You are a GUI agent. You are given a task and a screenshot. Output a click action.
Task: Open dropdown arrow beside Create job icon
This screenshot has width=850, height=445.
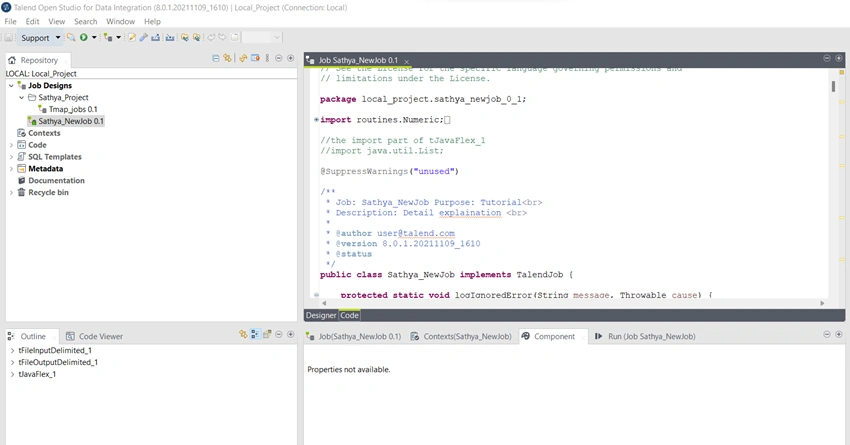(x=118, y=37)
